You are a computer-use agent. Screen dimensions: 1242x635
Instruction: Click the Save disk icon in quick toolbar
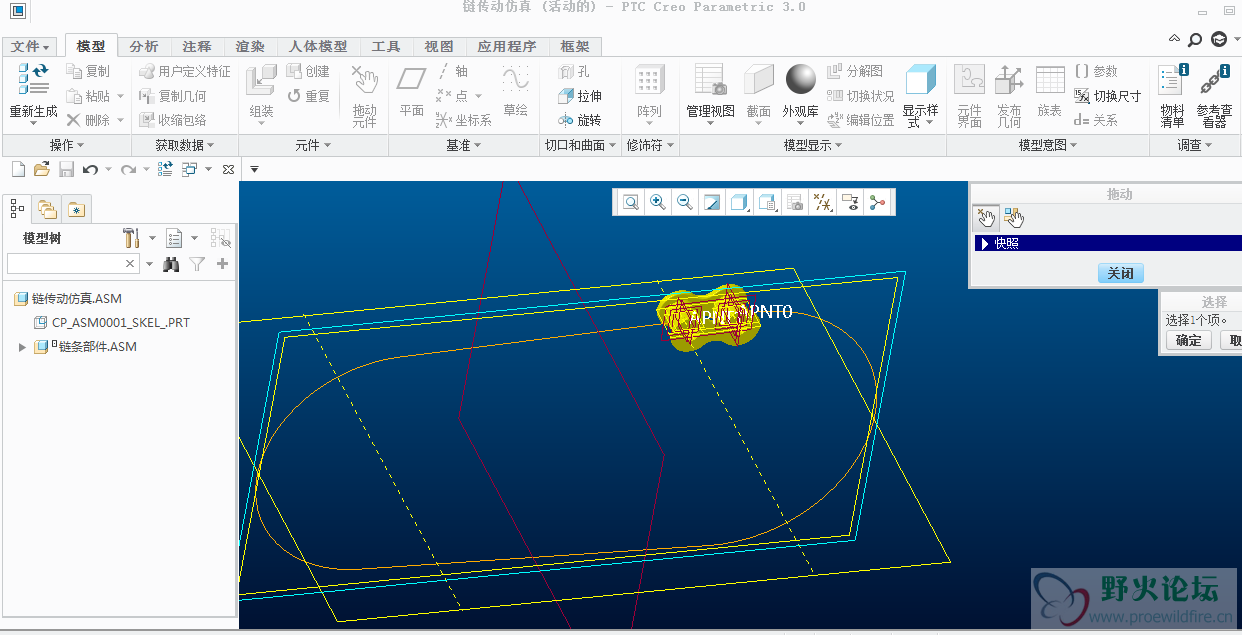pos(66,169)
